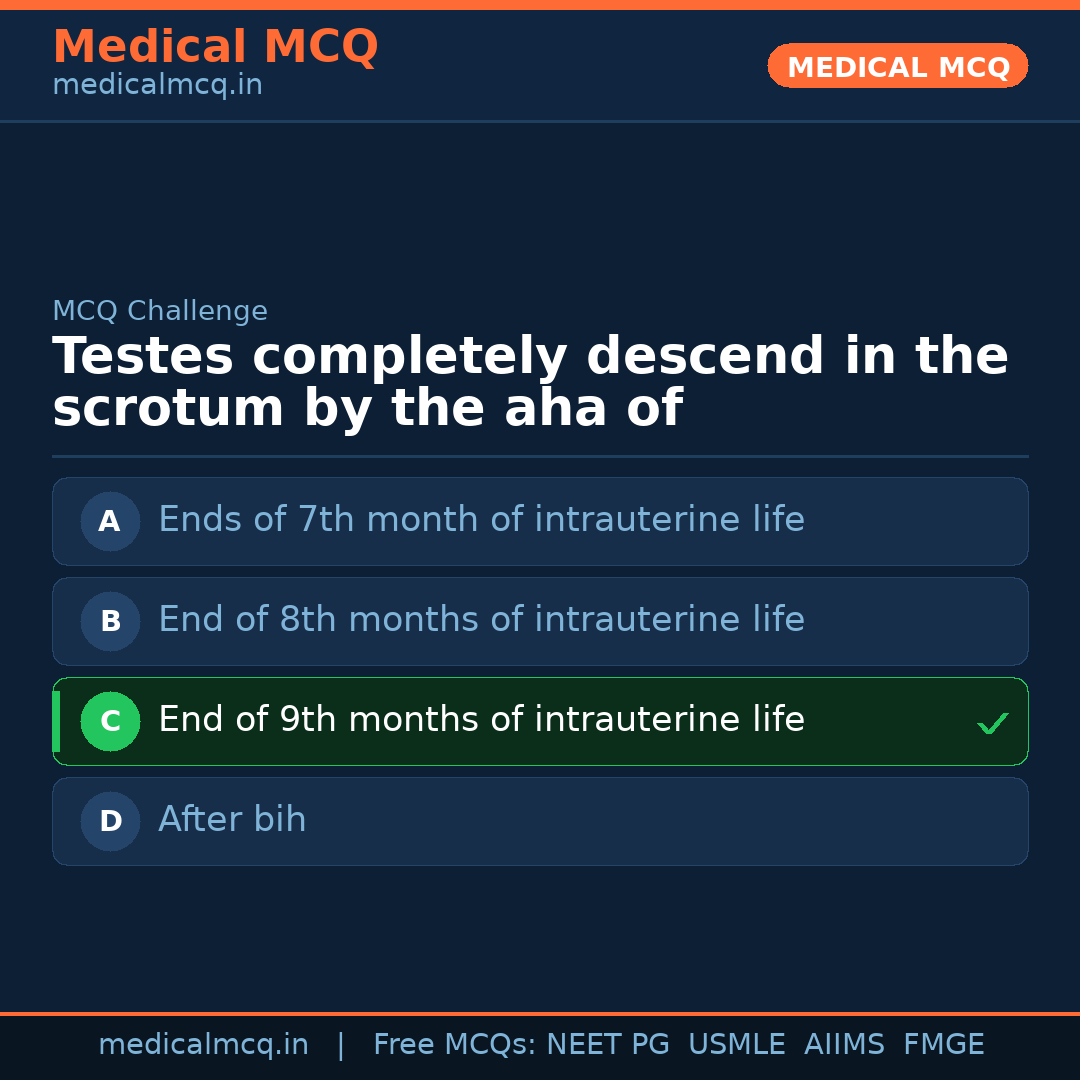The height and width of the screenshot is (1080, 1080).
Task: Choose 'End of 9th months' answer
Action: (481, 720)
